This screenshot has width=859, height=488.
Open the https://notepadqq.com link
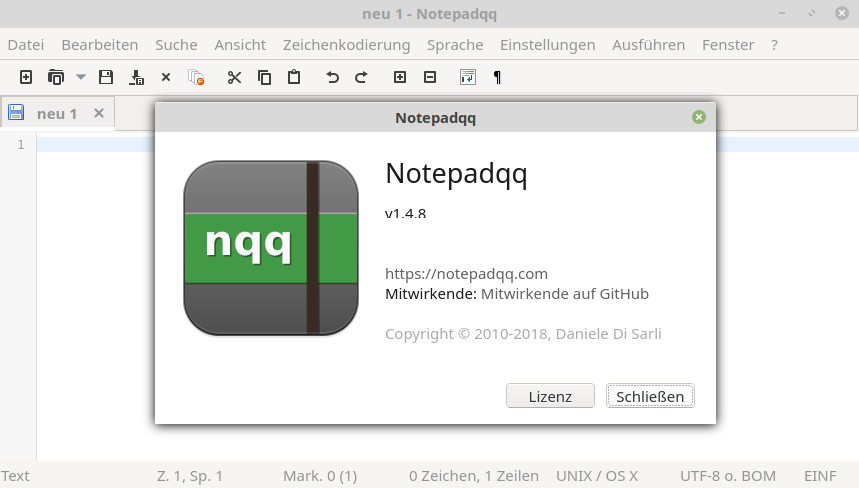466,273
